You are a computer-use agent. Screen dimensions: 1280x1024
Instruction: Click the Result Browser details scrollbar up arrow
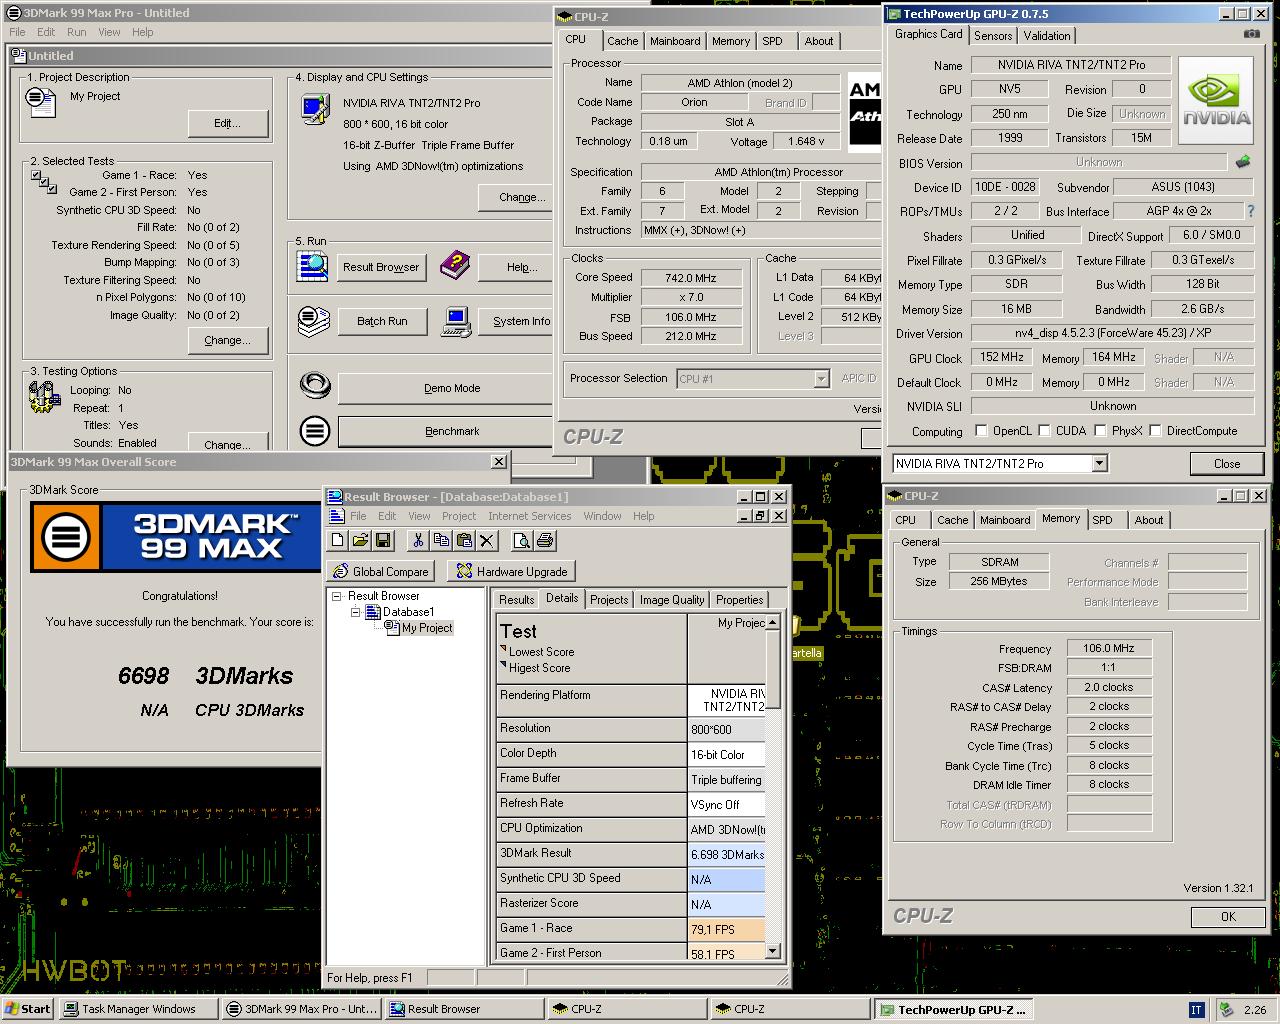tap(773, 623)
